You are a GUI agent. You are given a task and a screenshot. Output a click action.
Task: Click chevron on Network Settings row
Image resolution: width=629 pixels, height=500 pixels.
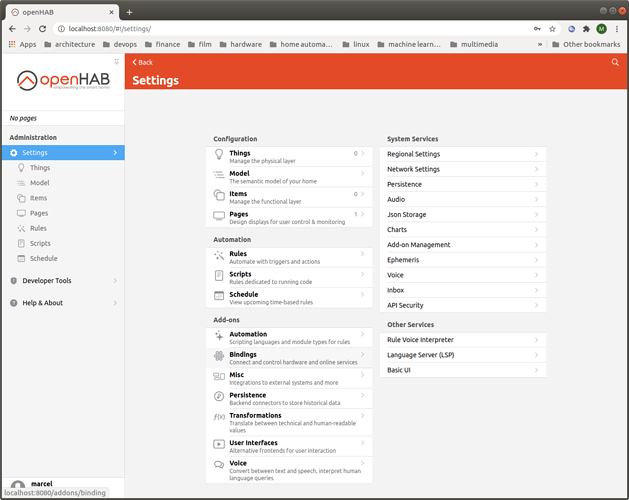[x=536, y=169]
